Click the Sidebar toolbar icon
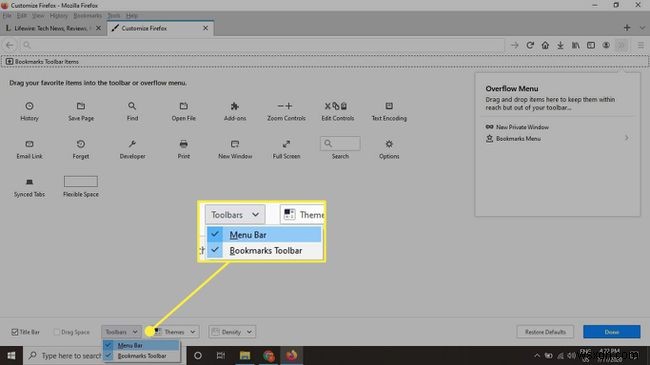This screenshot has width=650, height=365. [591, 45]
